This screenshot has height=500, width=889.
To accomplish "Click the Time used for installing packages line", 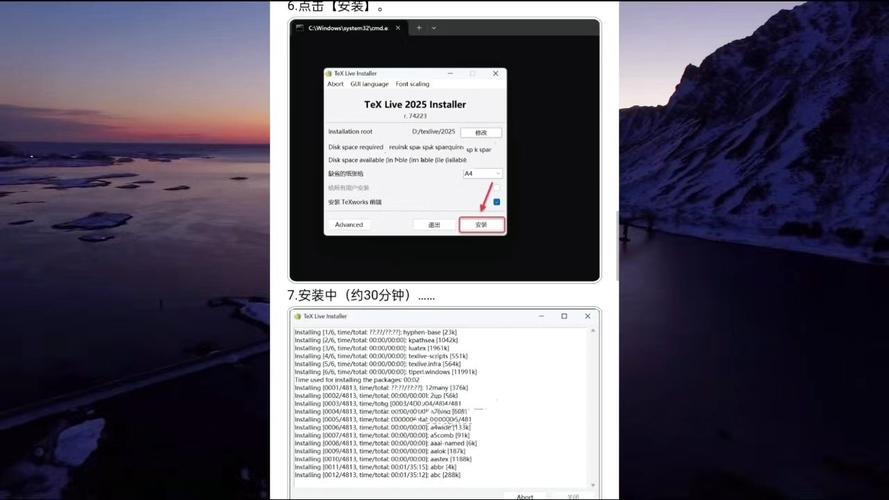I will point(357,380).
